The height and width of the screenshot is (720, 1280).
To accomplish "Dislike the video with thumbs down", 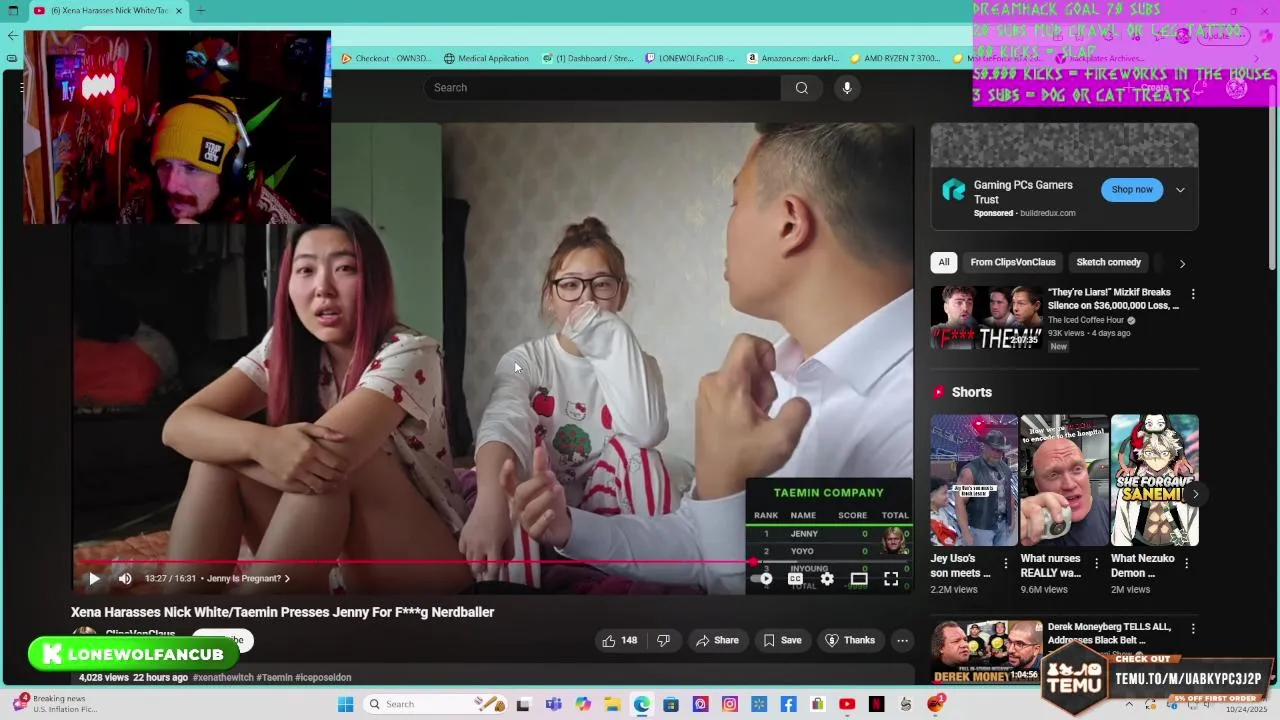I will [663, 640].
